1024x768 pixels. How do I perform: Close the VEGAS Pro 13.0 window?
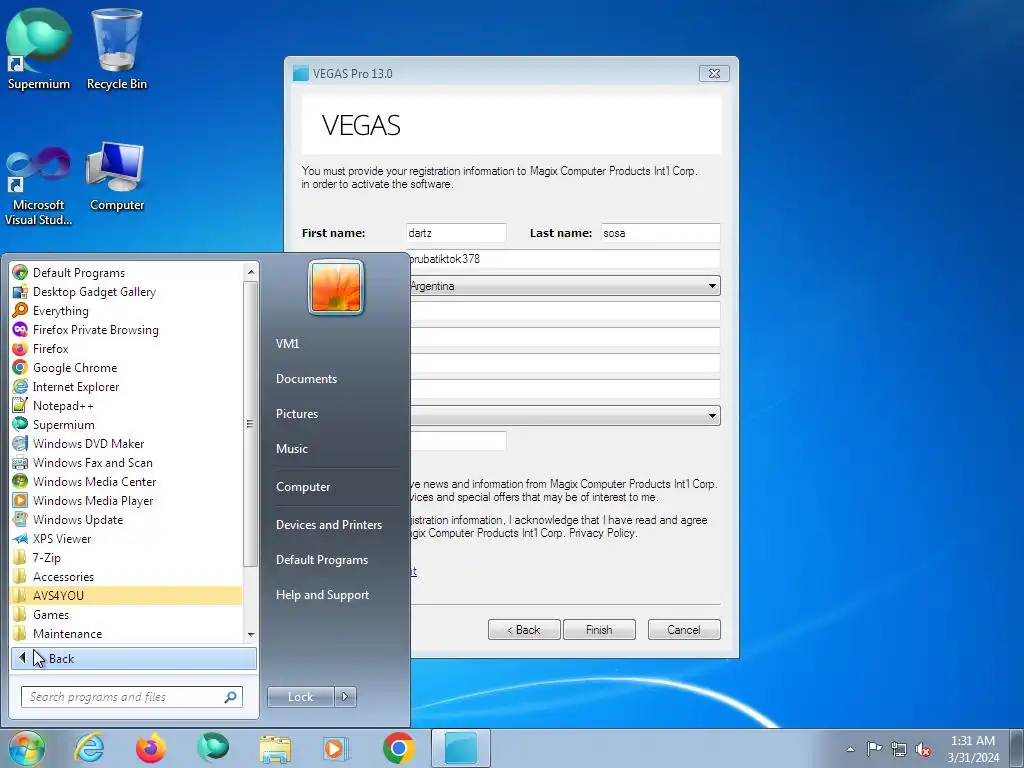point(714,73)
